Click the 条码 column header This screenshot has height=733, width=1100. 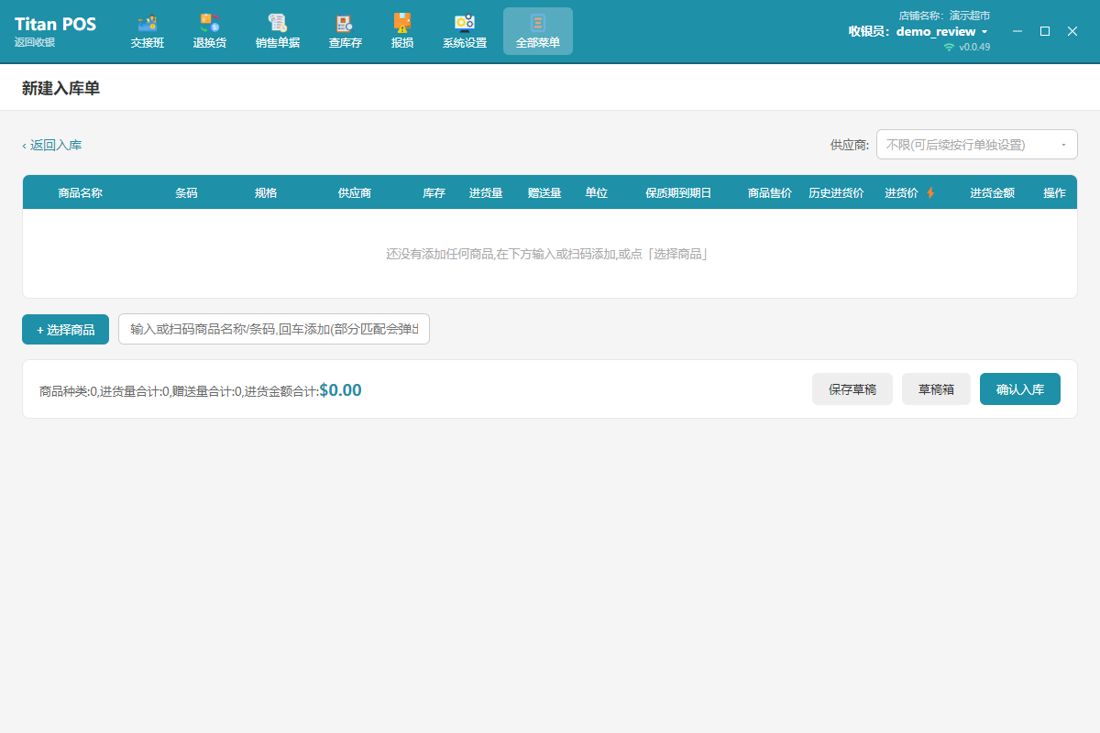[x=186, y=193]
